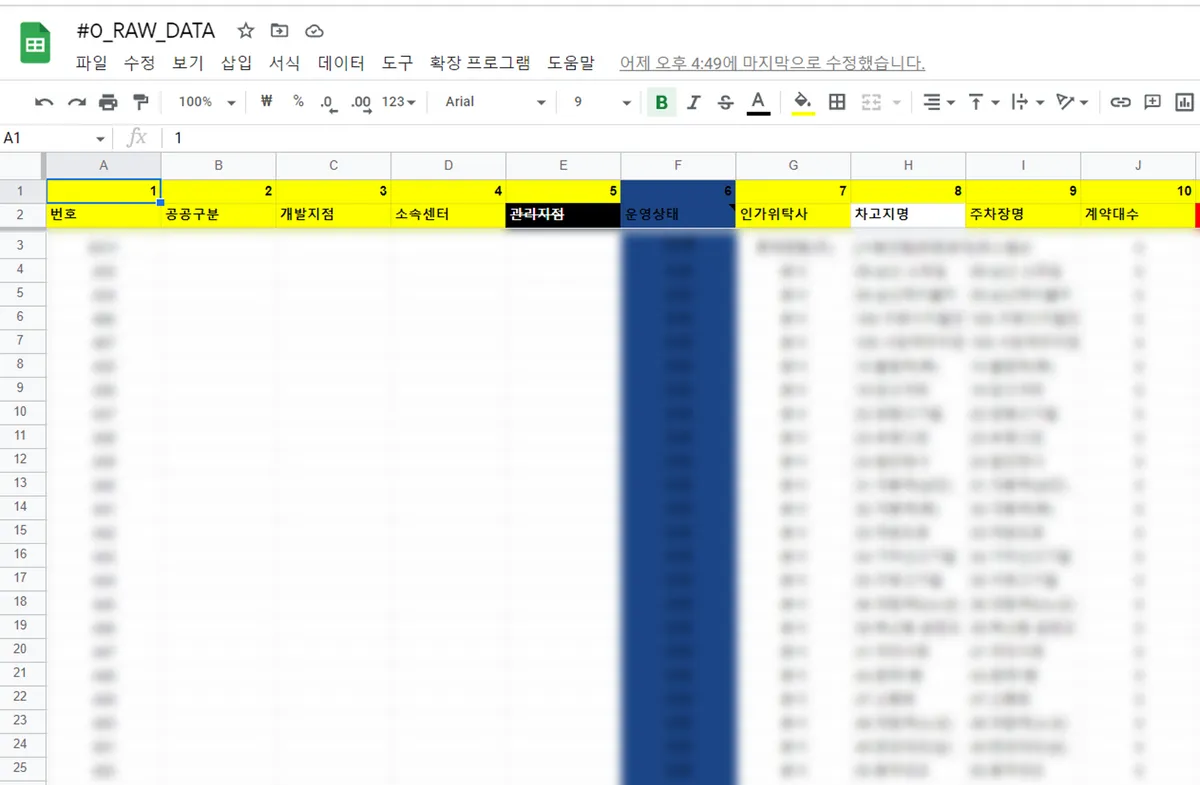Open text color picker
This screenshot has width=1200, height=785.
coord(758,102)
